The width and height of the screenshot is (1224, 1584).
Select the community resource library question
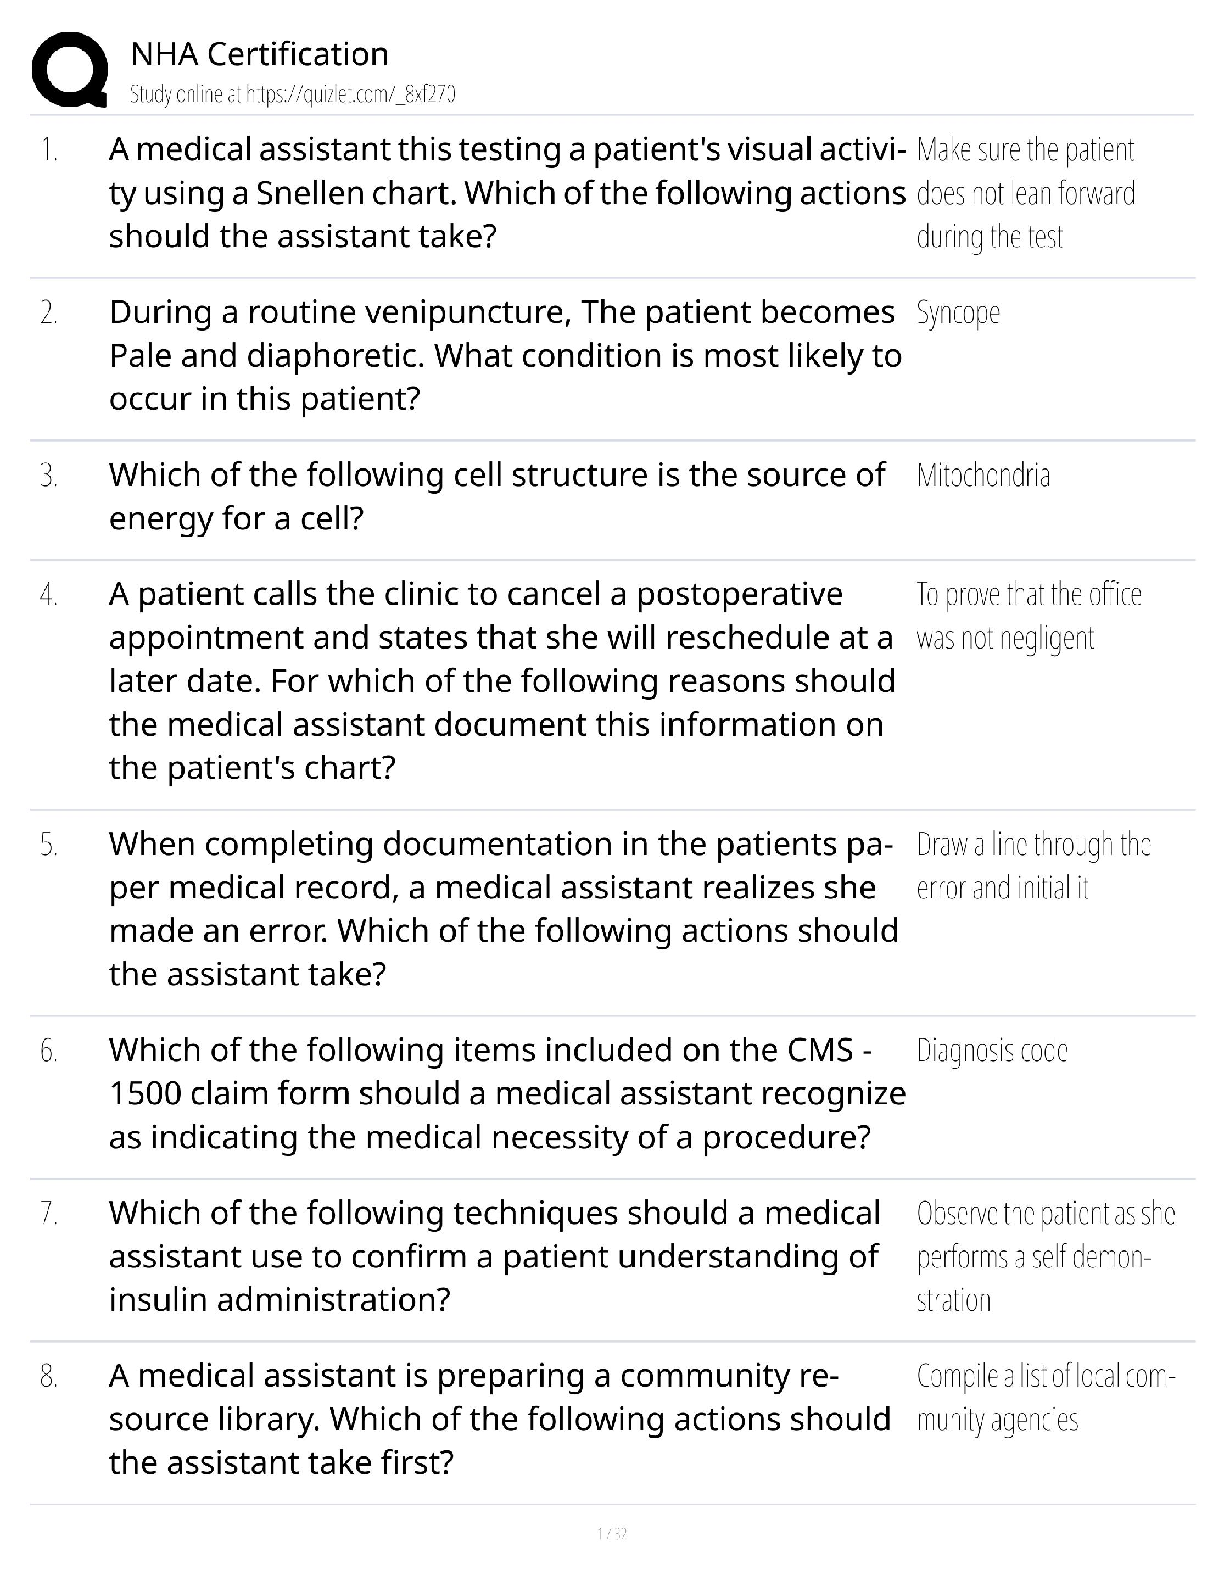[x=499, y=1419]
